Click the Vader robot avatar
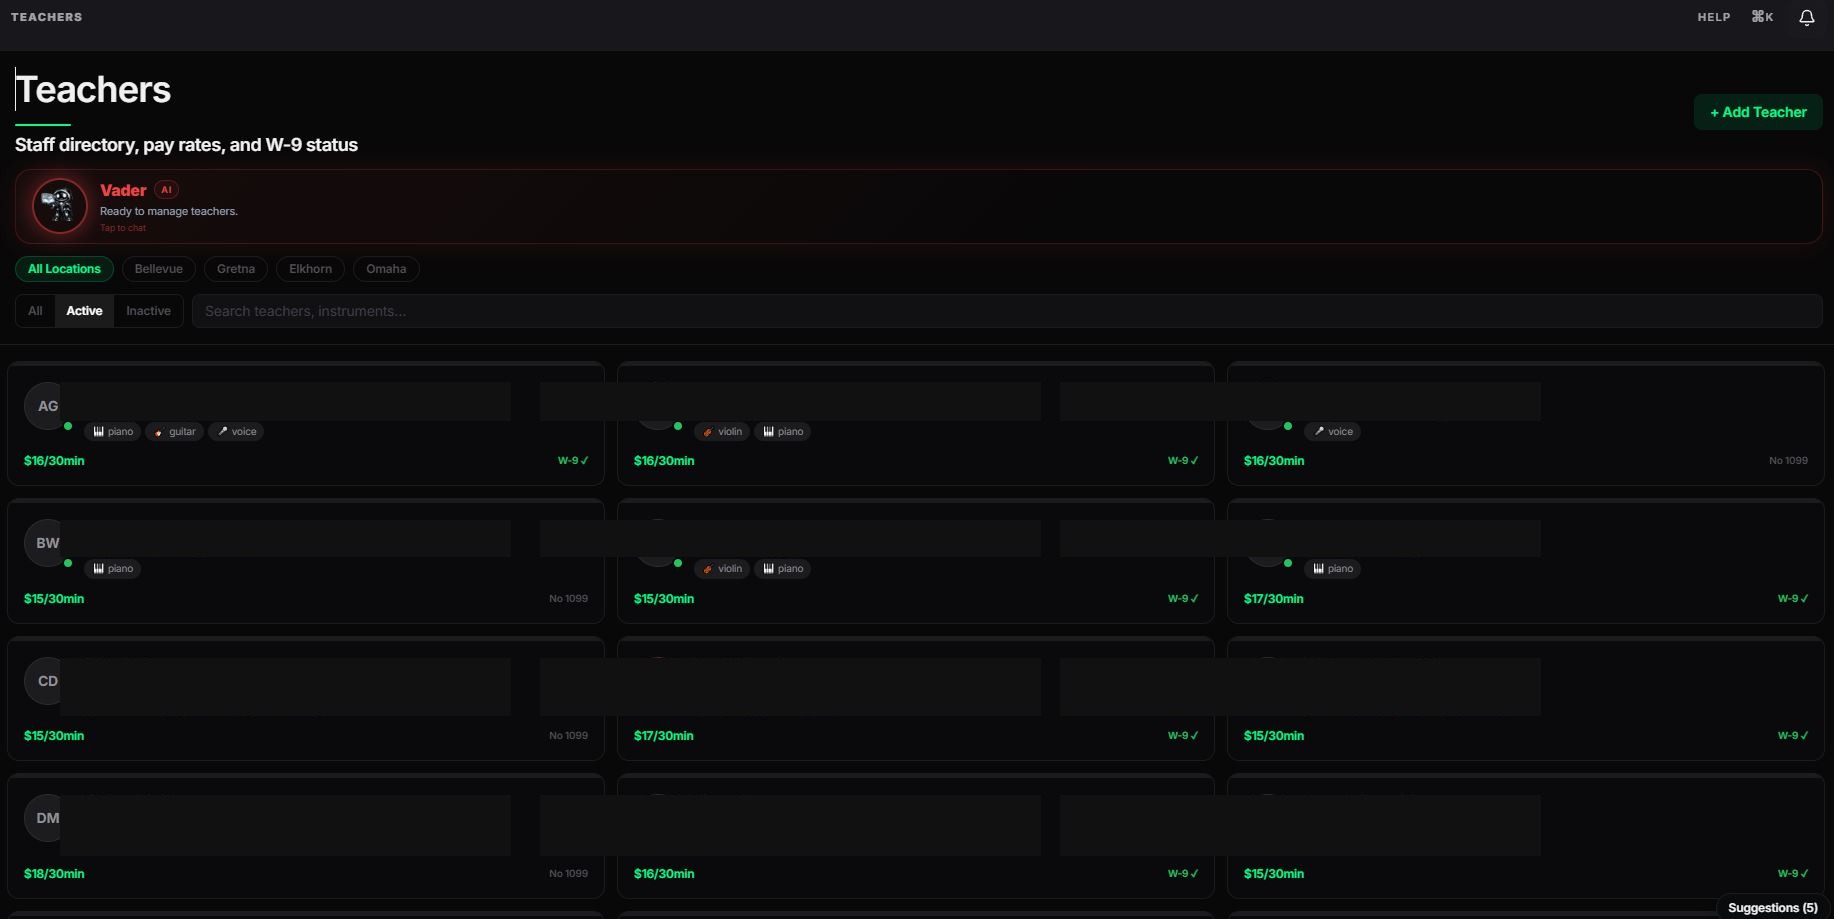Image resolution: width=1834 pixels, height=919 pixels. 60,206
